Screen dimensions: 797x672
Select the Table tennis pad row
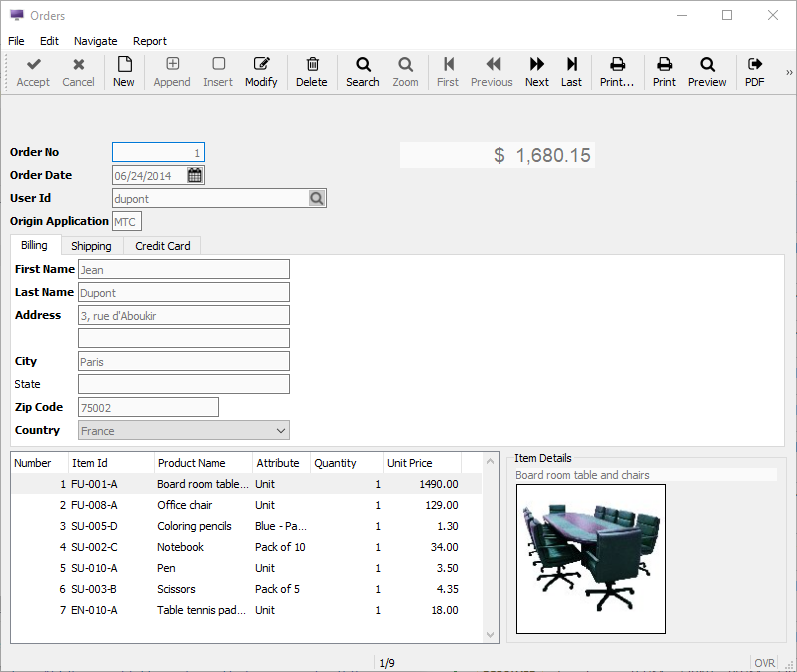(247, 610)
